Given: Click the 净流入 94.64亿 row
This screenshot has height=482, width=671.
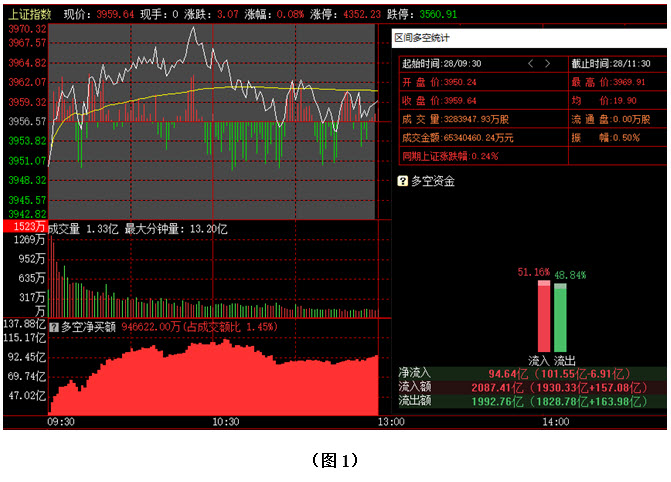Looking at the screenshot, I should click(x=532, y=374).
